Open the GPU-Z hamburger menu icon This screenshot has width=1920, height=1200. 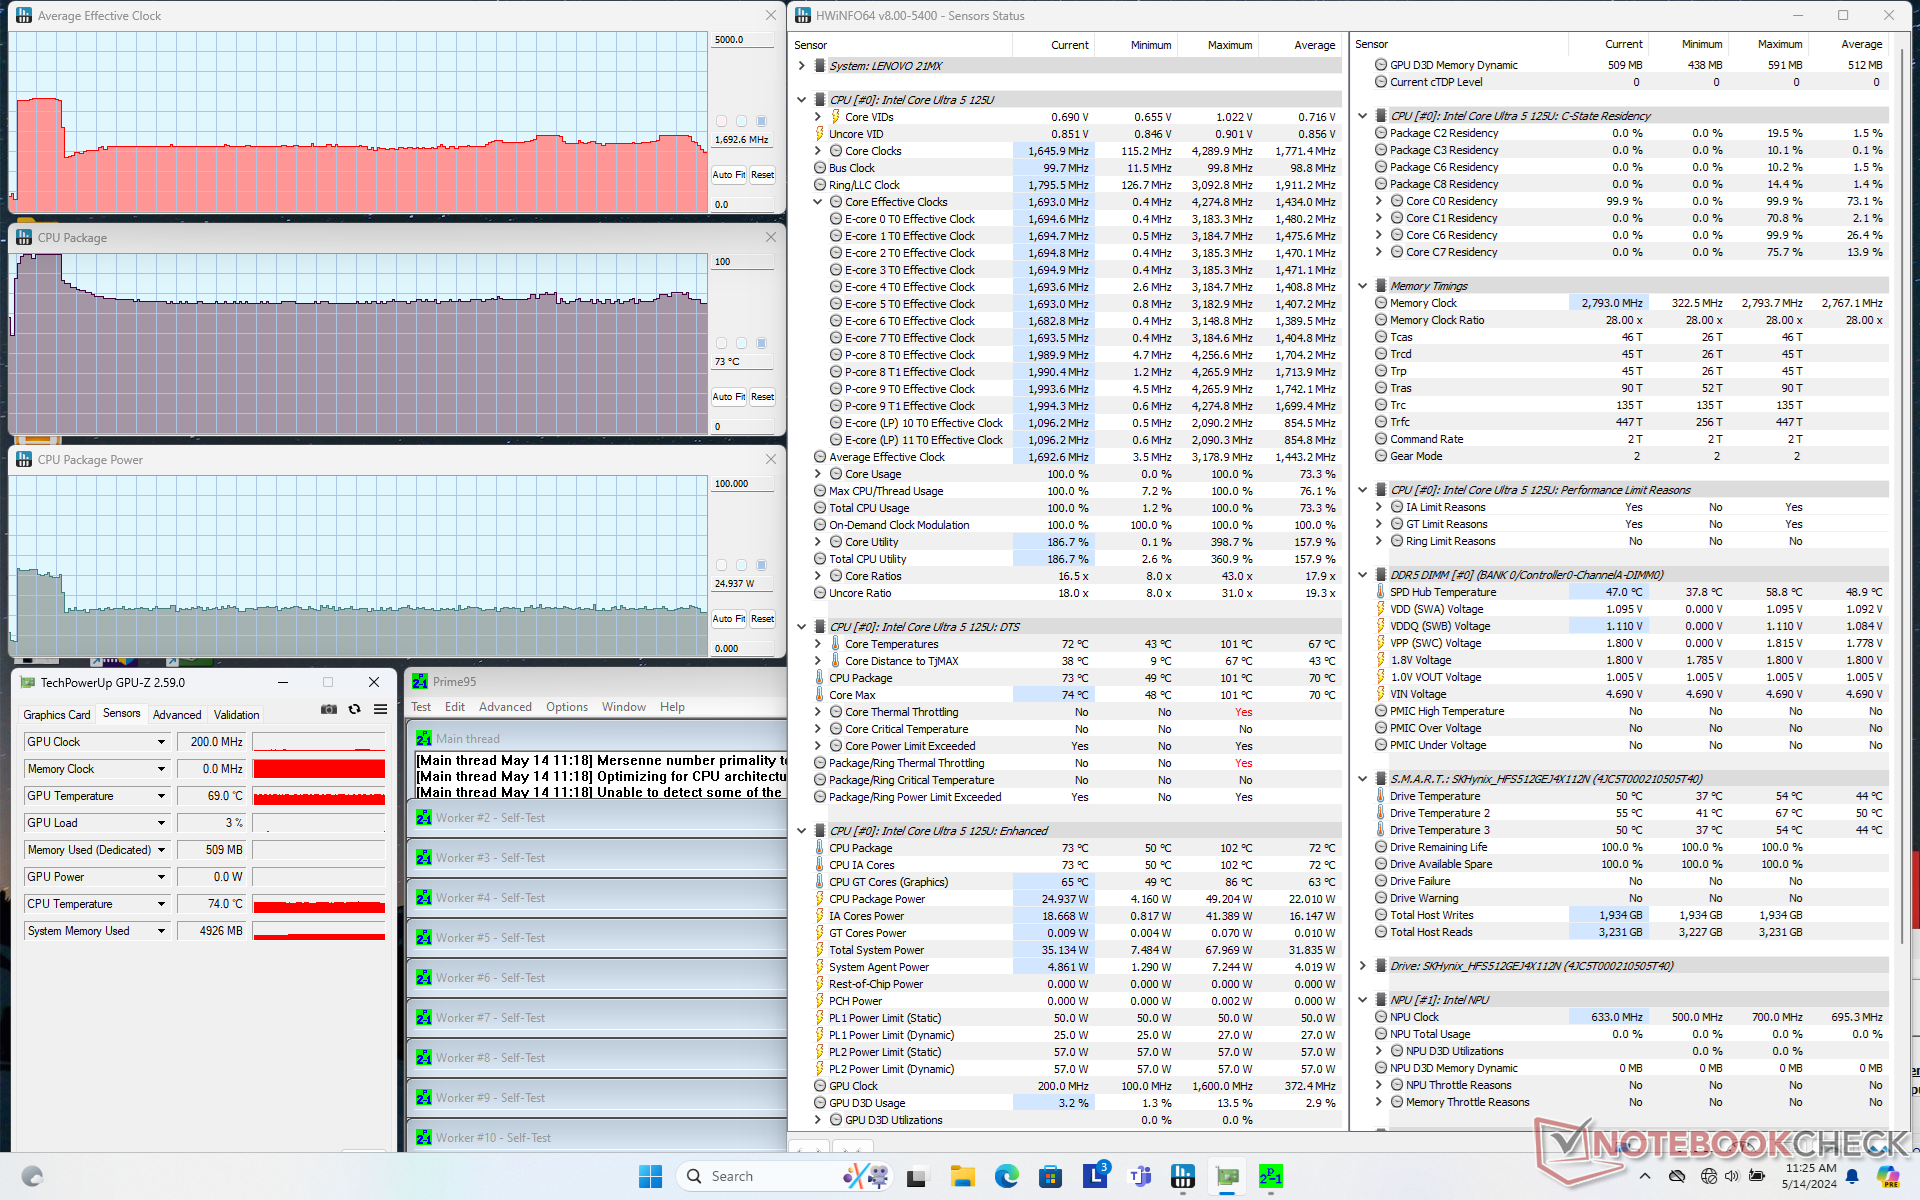pyautogui.click(x=380, y=709)
